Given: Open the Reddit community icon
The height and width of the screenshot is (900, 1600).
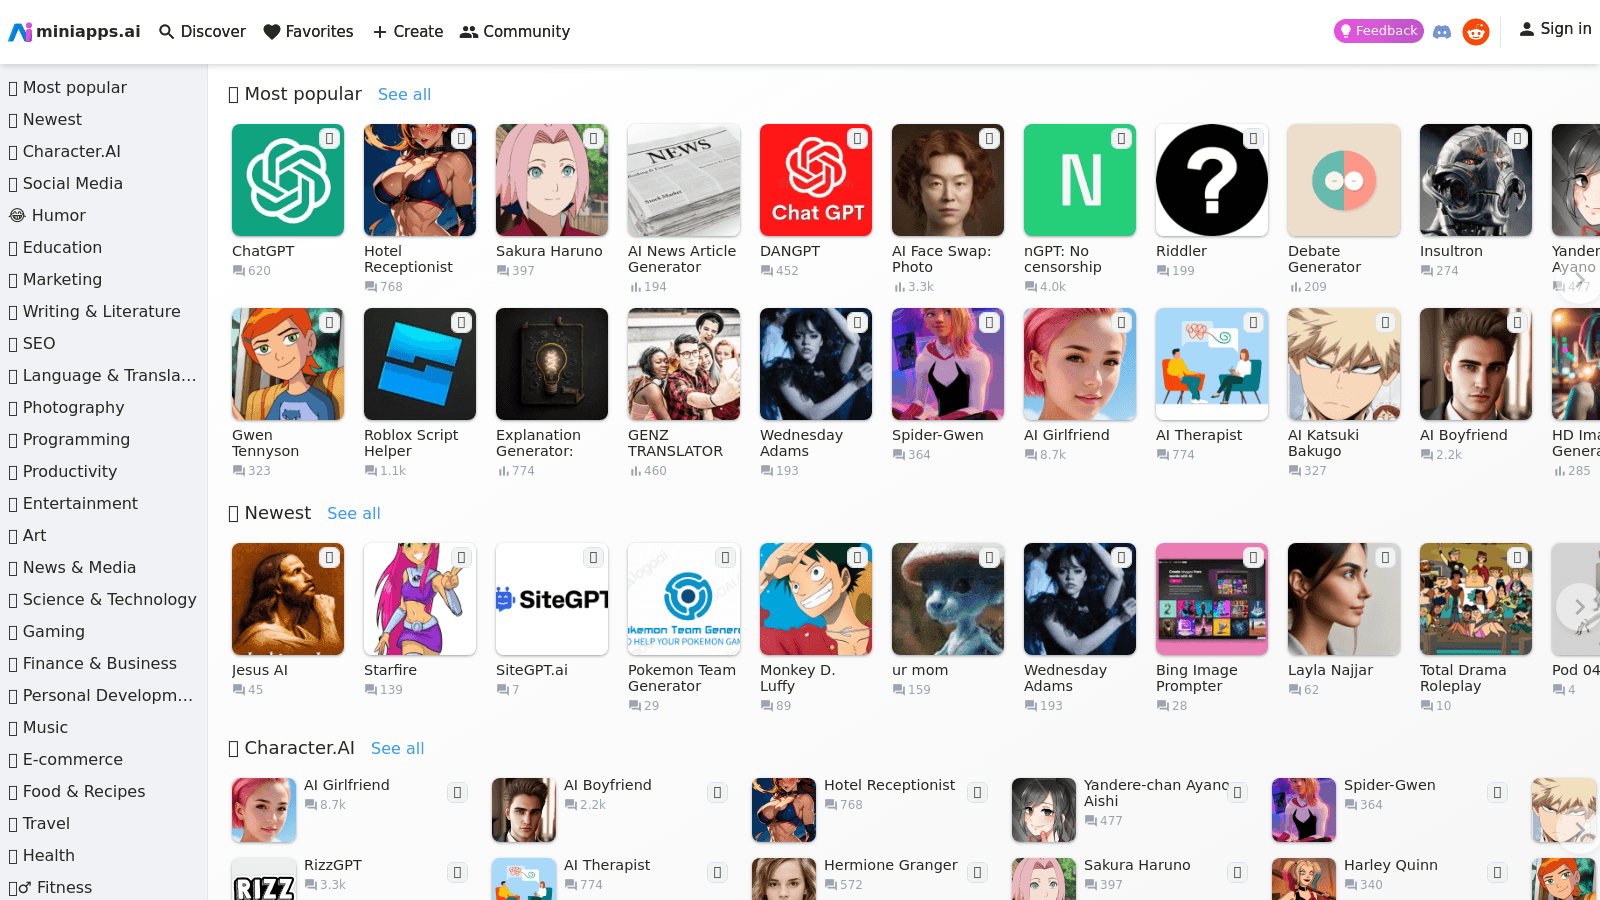Looking at the screenshot, I should (x=1476, y=32).
